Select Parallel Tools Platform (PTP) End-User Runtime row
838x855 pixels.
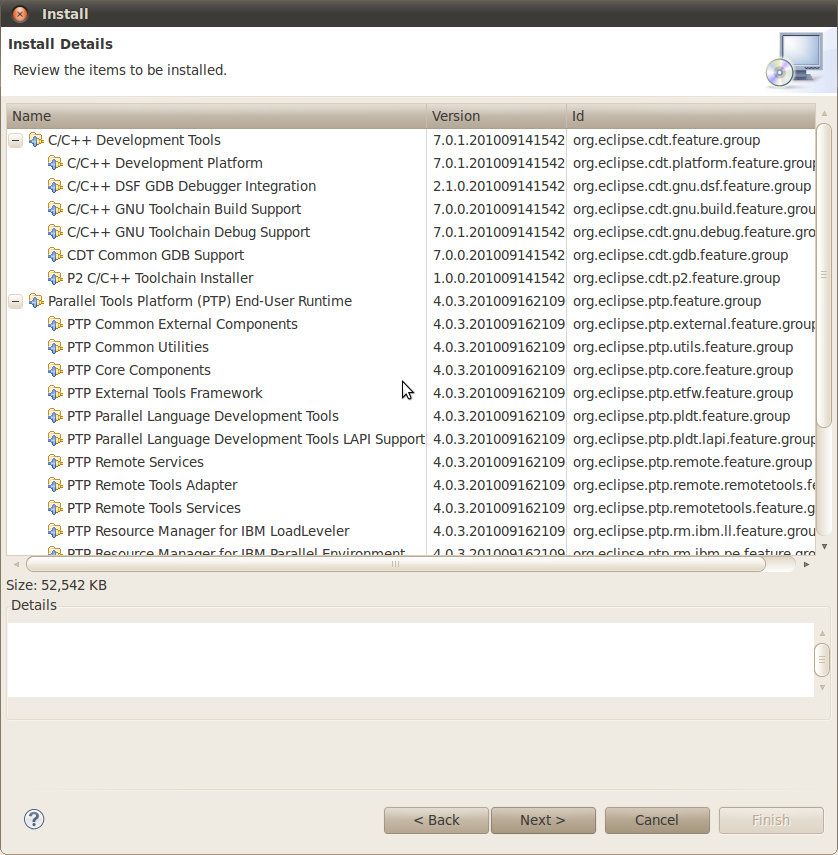pyautogui.click(x=411, y=301)
